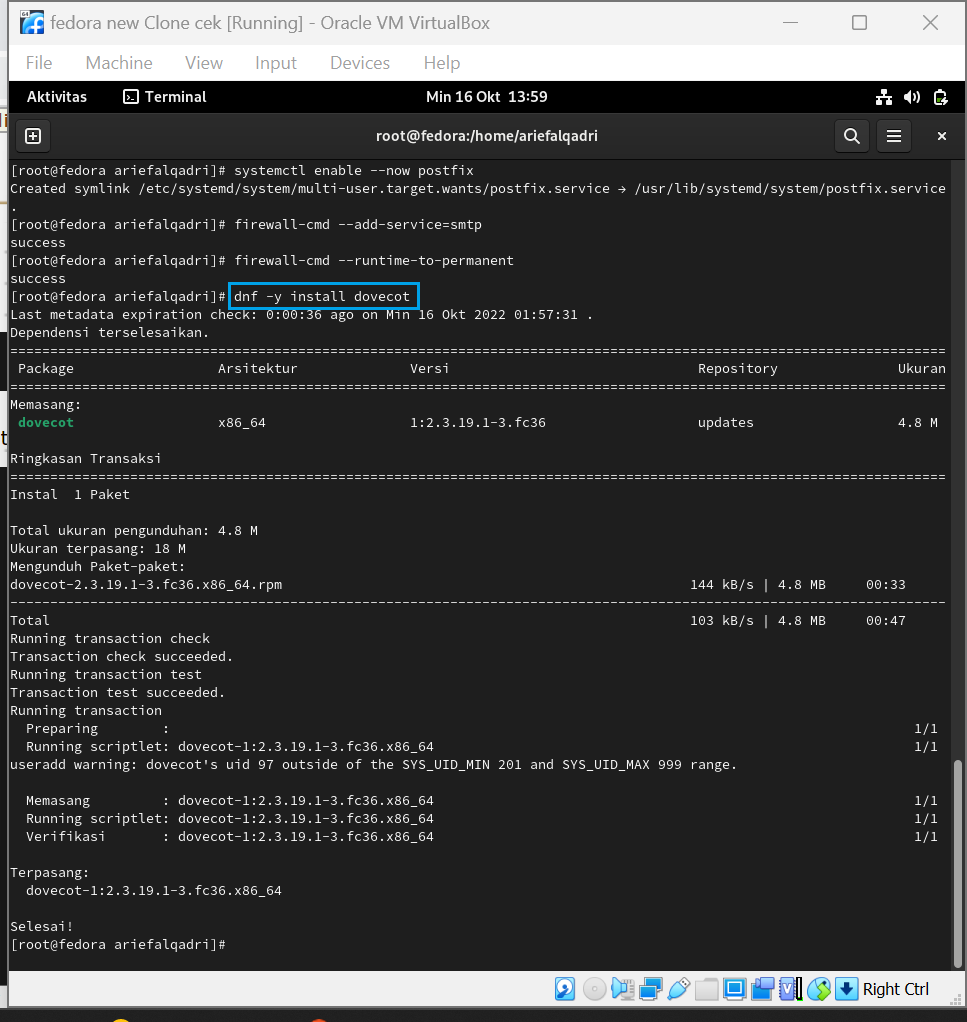Open the Devices menu
The width and height of the screenshot is (967, 1022).
tap(360, 63)
